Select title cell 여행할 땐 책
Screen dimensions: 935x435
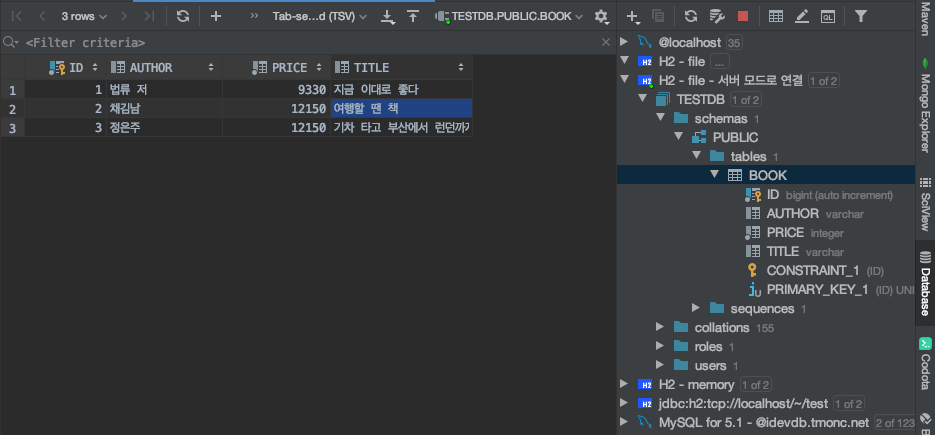401,109
